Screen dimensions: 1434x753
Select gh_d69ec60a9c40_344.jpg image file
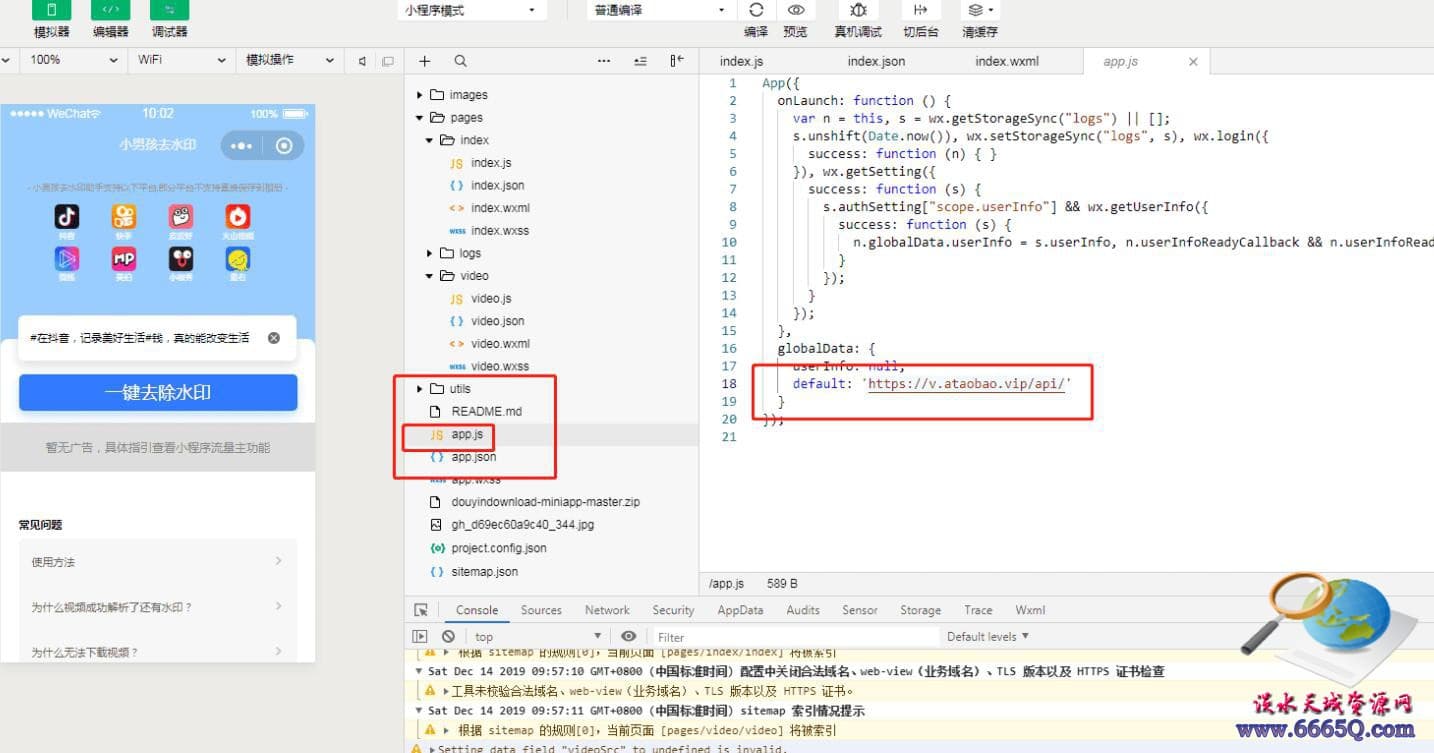[x=523, y=525]
